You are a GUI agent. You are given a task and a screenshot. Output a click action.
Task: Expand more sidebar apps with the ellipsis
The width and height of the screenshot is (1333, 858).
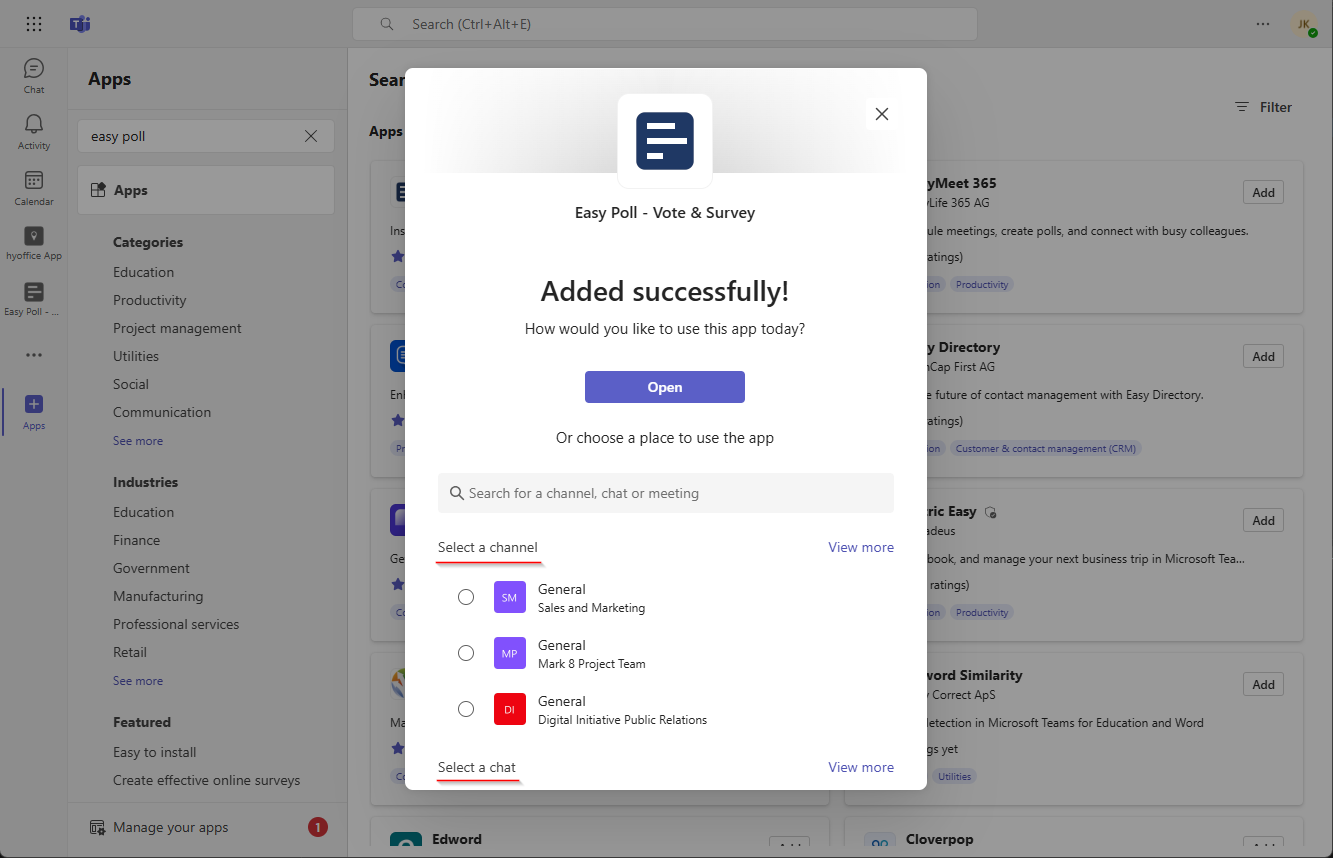(x=34, y=355)
